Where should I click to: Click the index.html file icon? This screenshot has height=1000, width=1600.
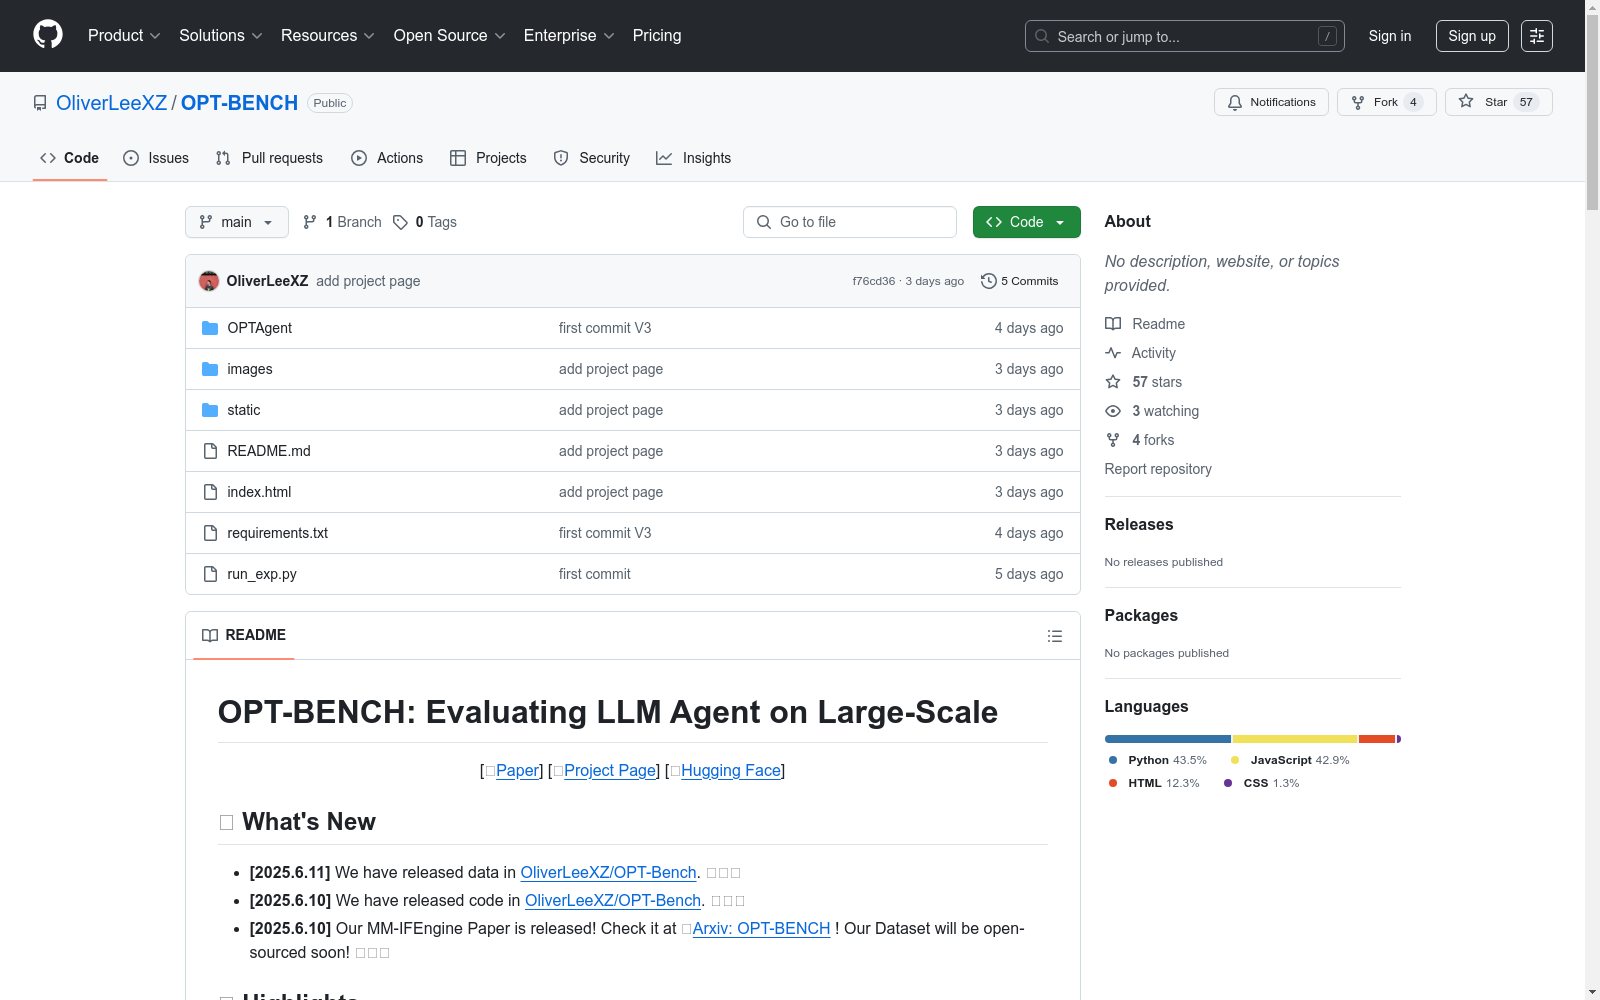click(210, 492)
